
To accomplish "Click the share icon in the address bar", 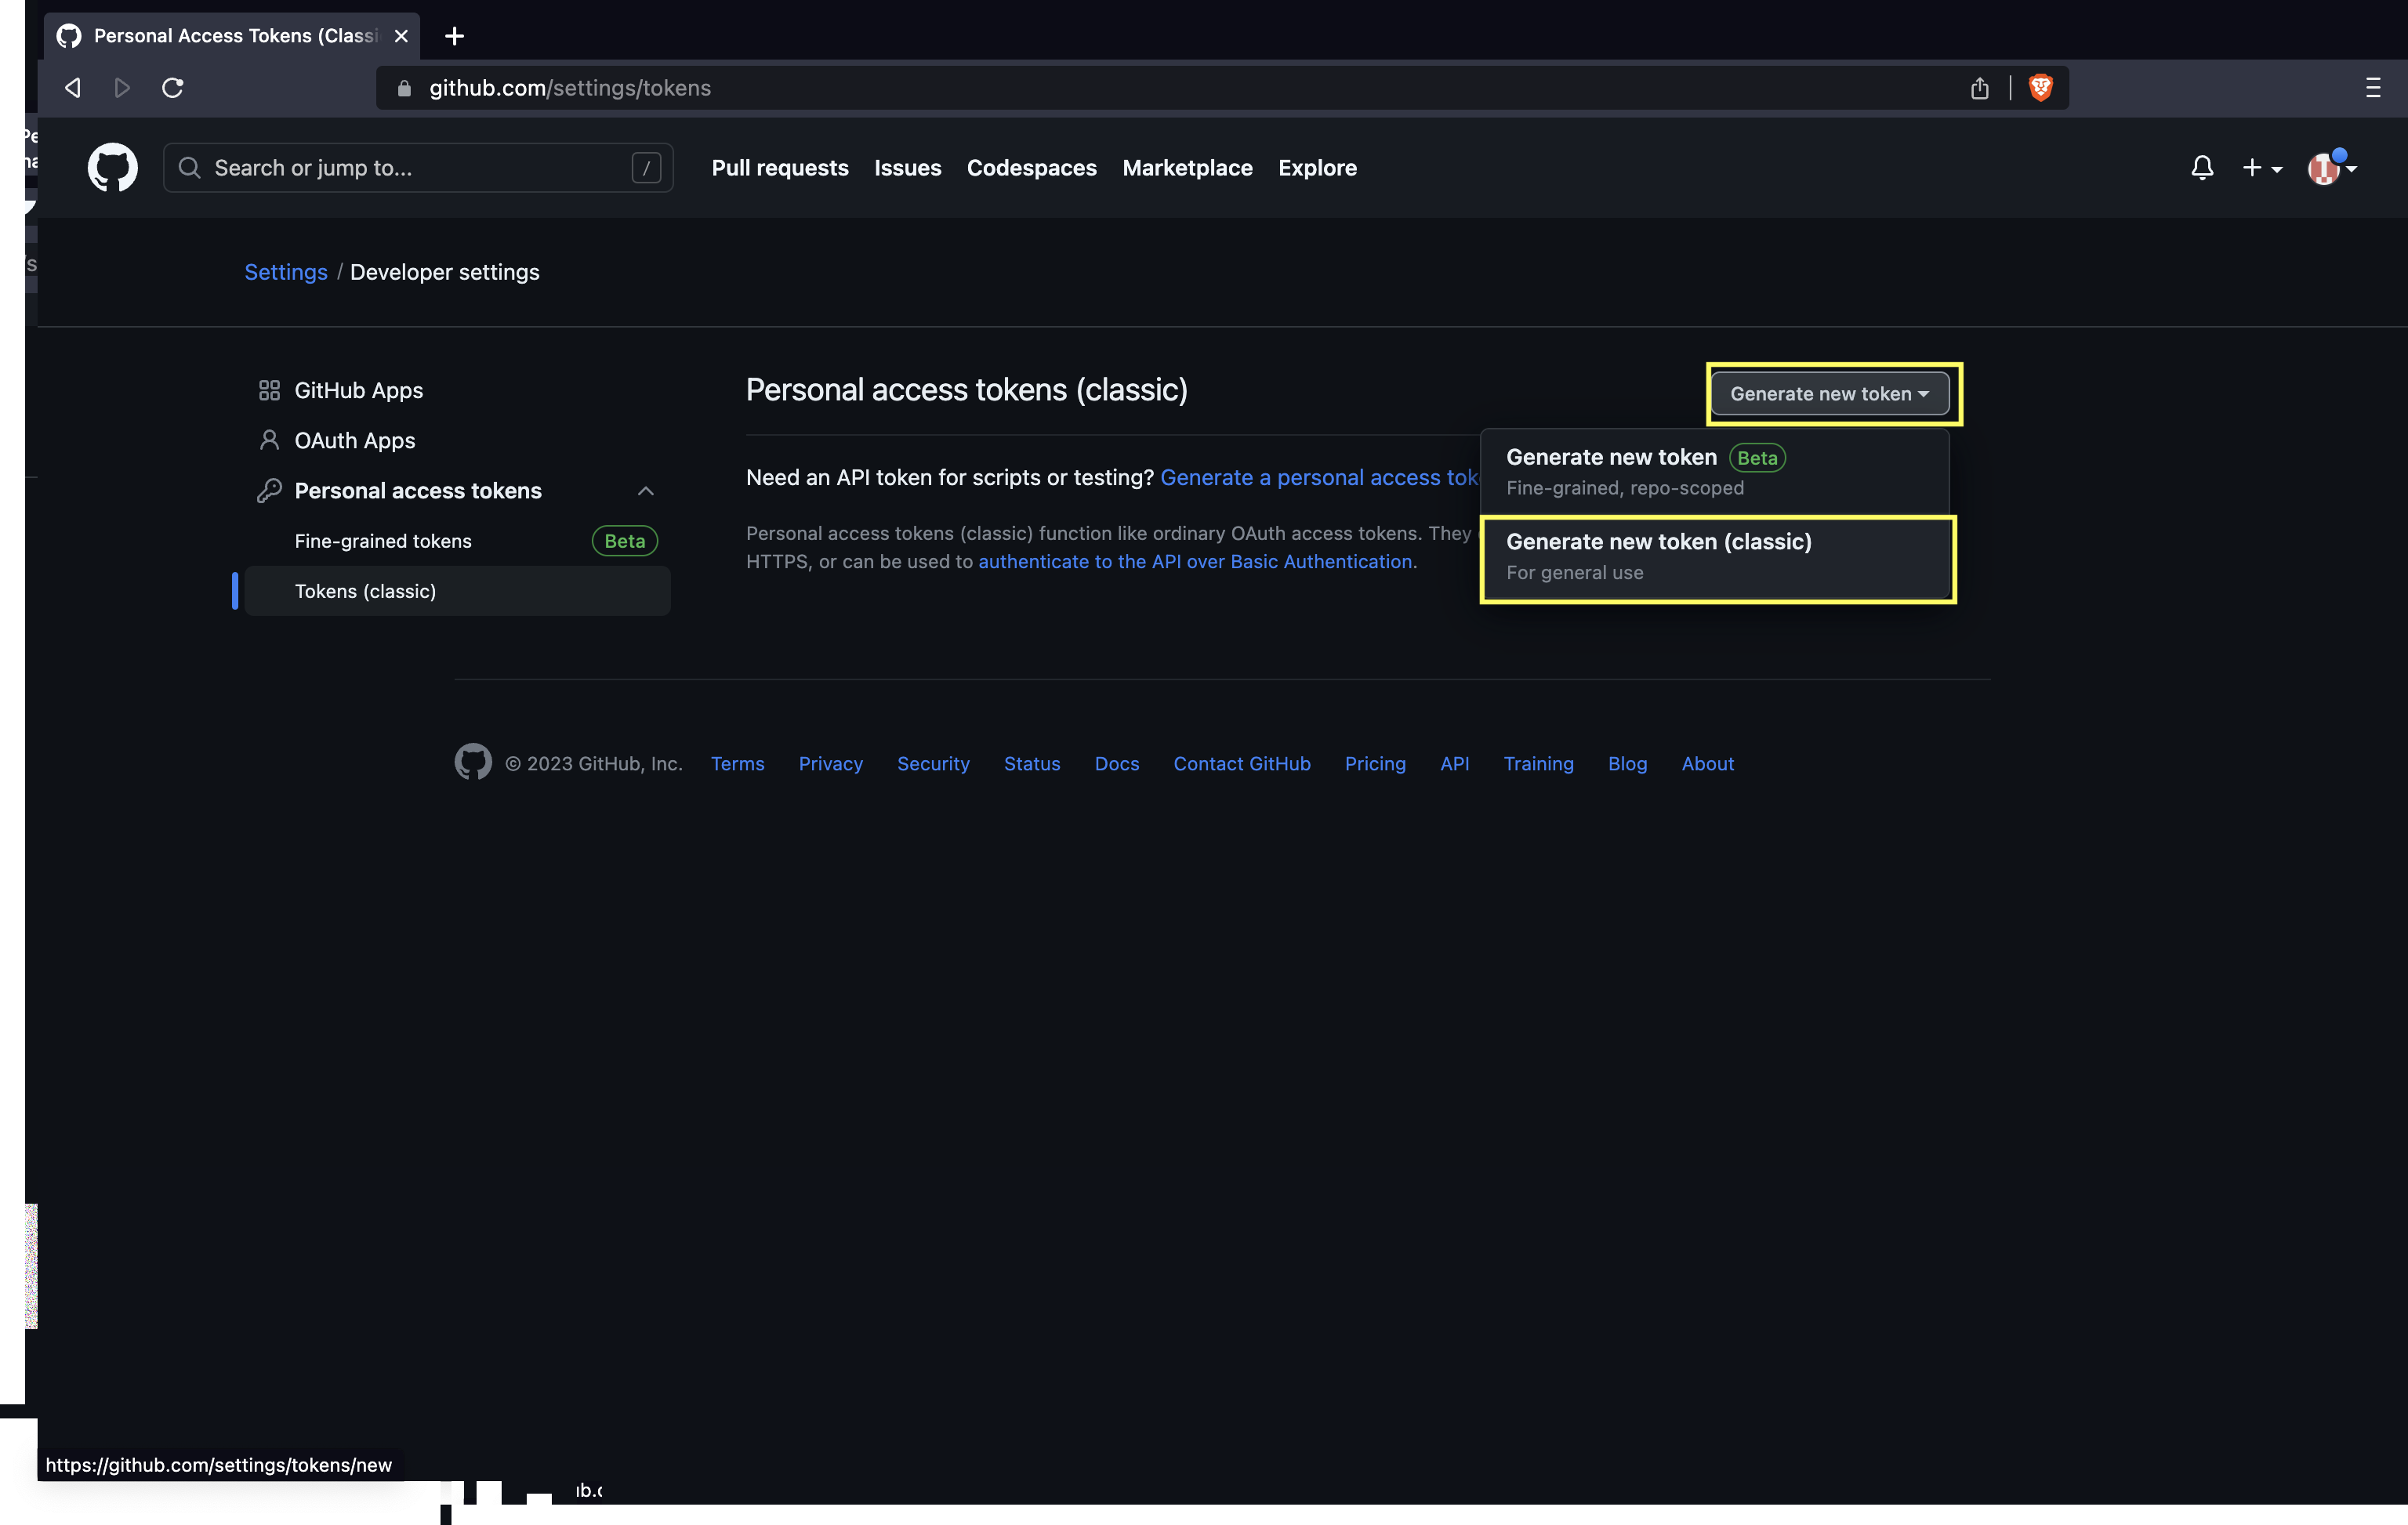I will (x=1979, y=88).
